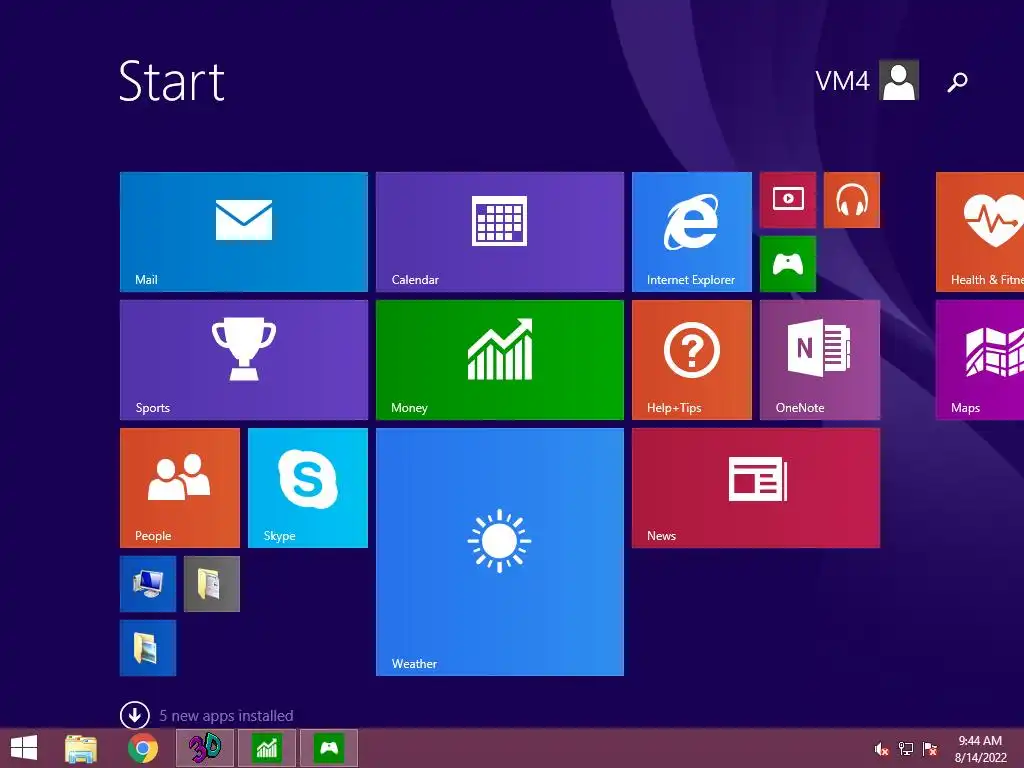Screen dimensions: 1024x768
Task: Switch to the 3D app on taskbar
Action: point(205,748)
